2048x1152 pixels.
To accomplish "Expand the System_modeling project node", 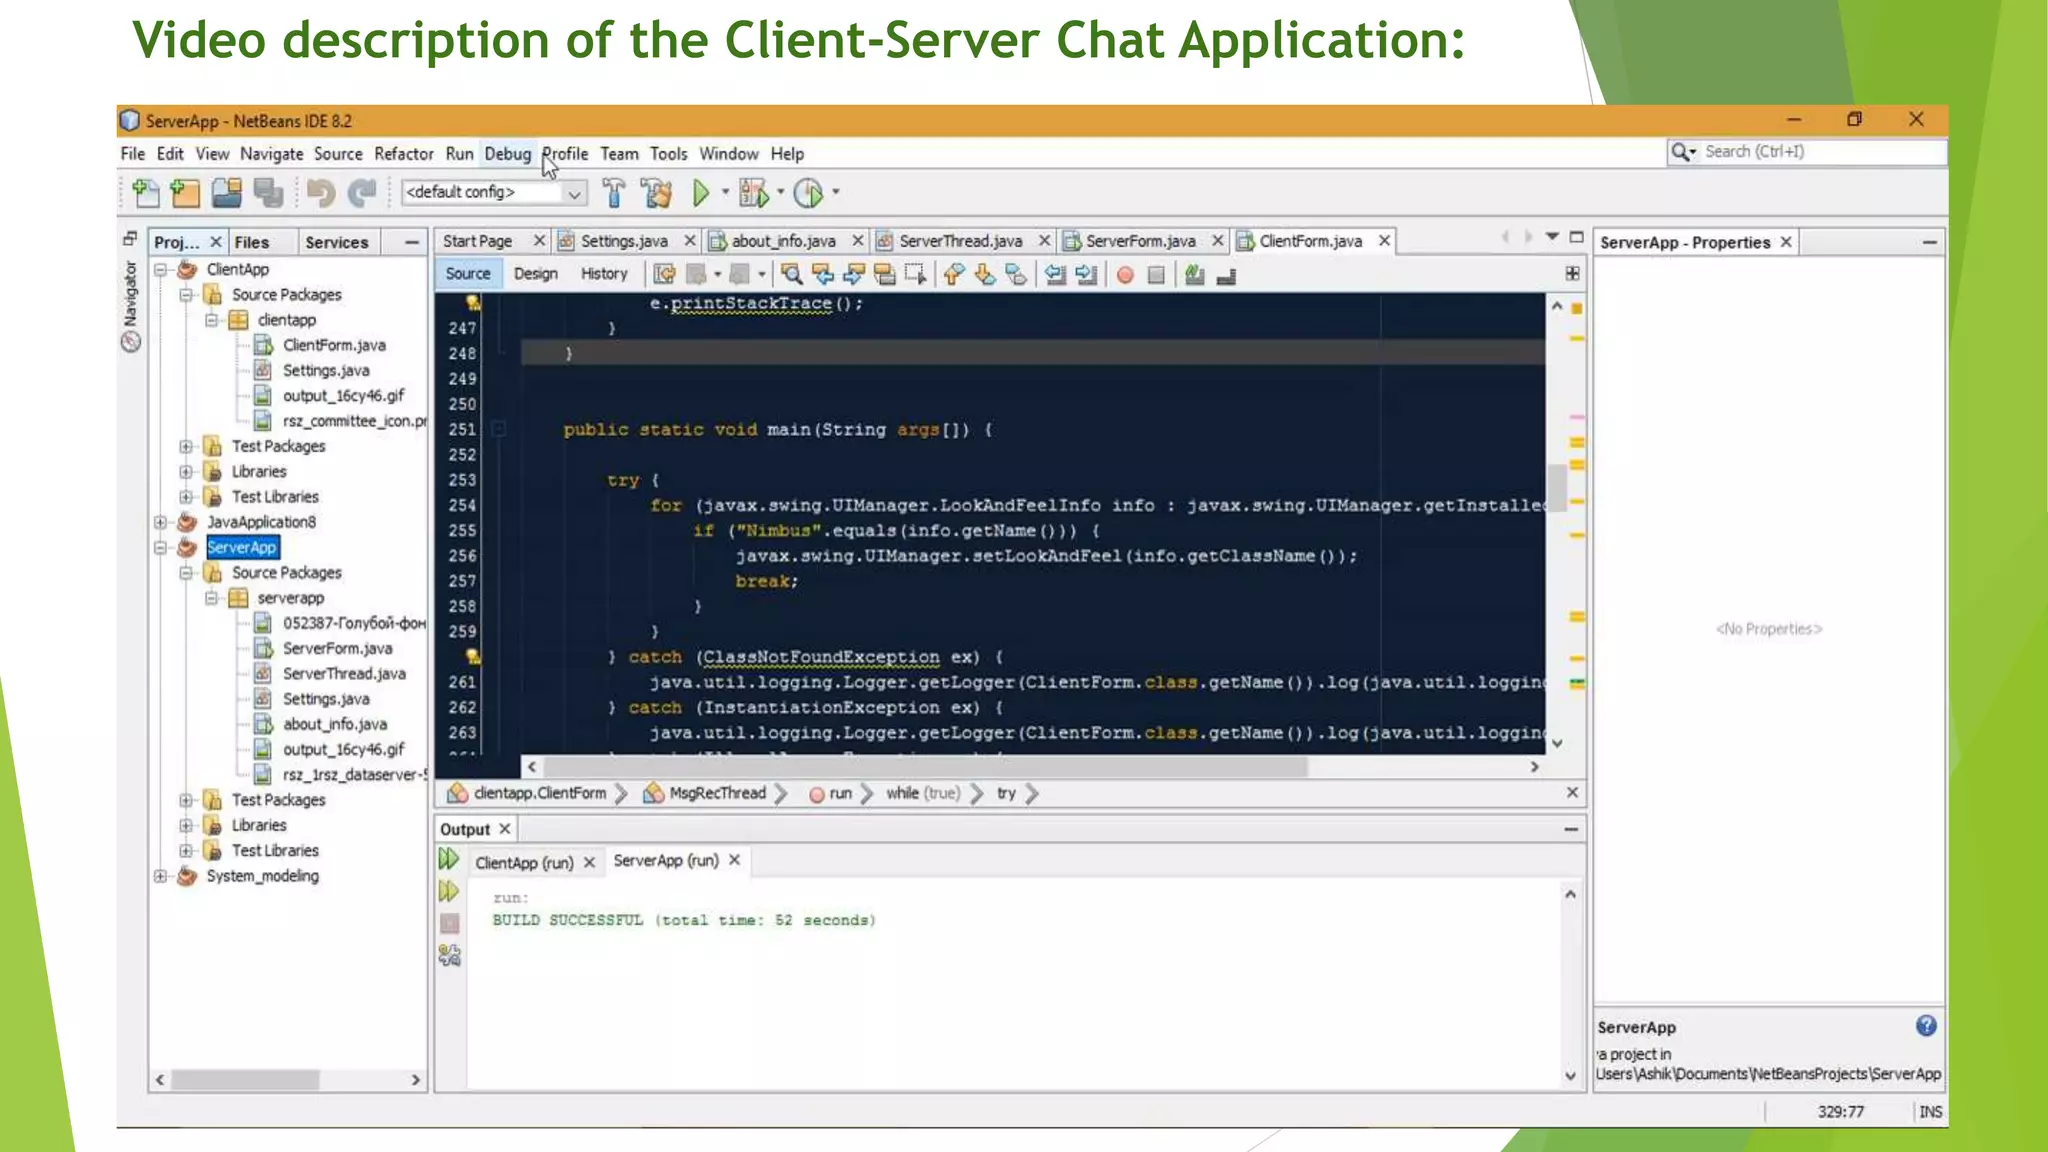I will click(x=160, y=876).
